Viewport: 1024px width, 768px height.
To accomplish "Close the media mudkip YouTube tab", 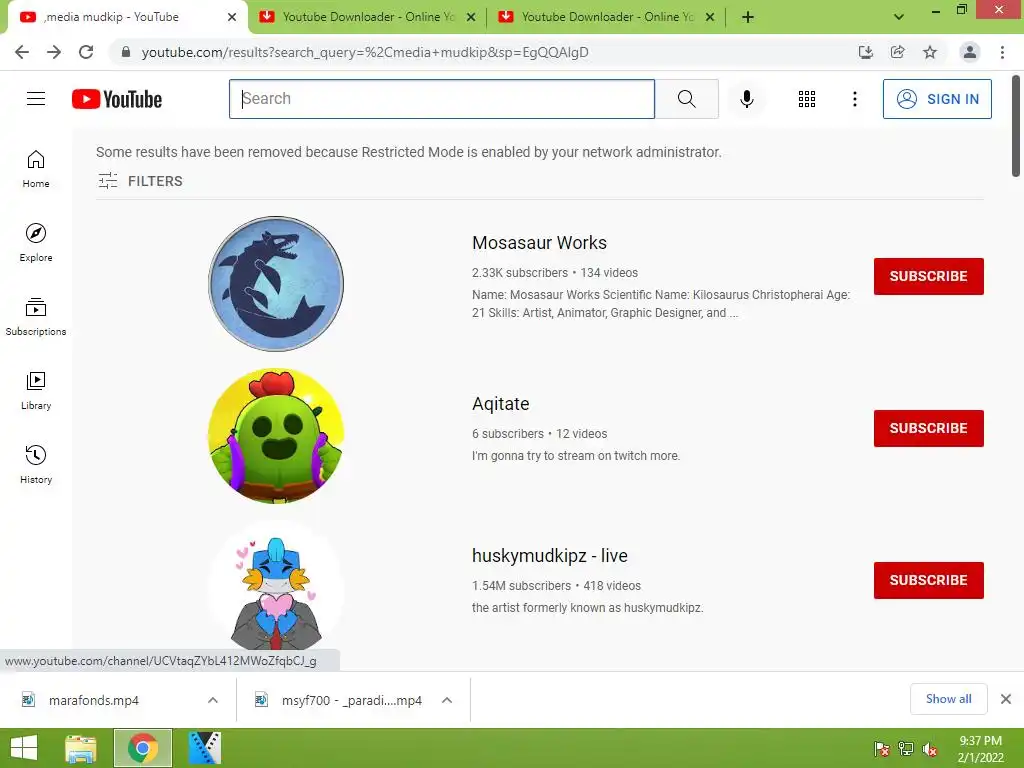I will click(x=232, y=17).
